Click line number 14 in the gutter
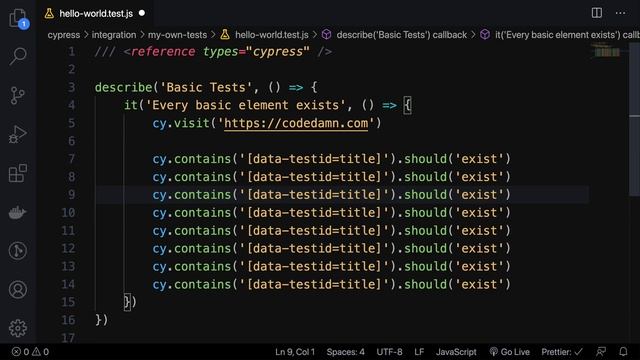 [68, 284]
